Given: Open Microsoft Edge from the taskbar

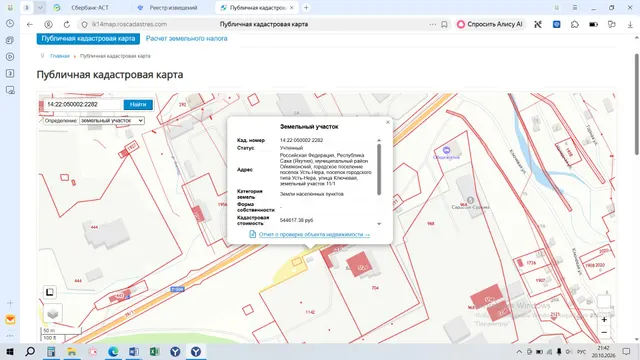Looking at the screenshot, I should (x=113, y=352).
